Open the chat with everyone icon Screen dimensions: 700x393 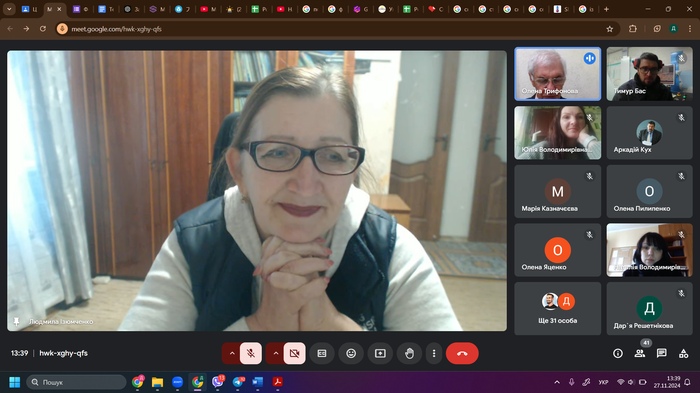[662, 353]
